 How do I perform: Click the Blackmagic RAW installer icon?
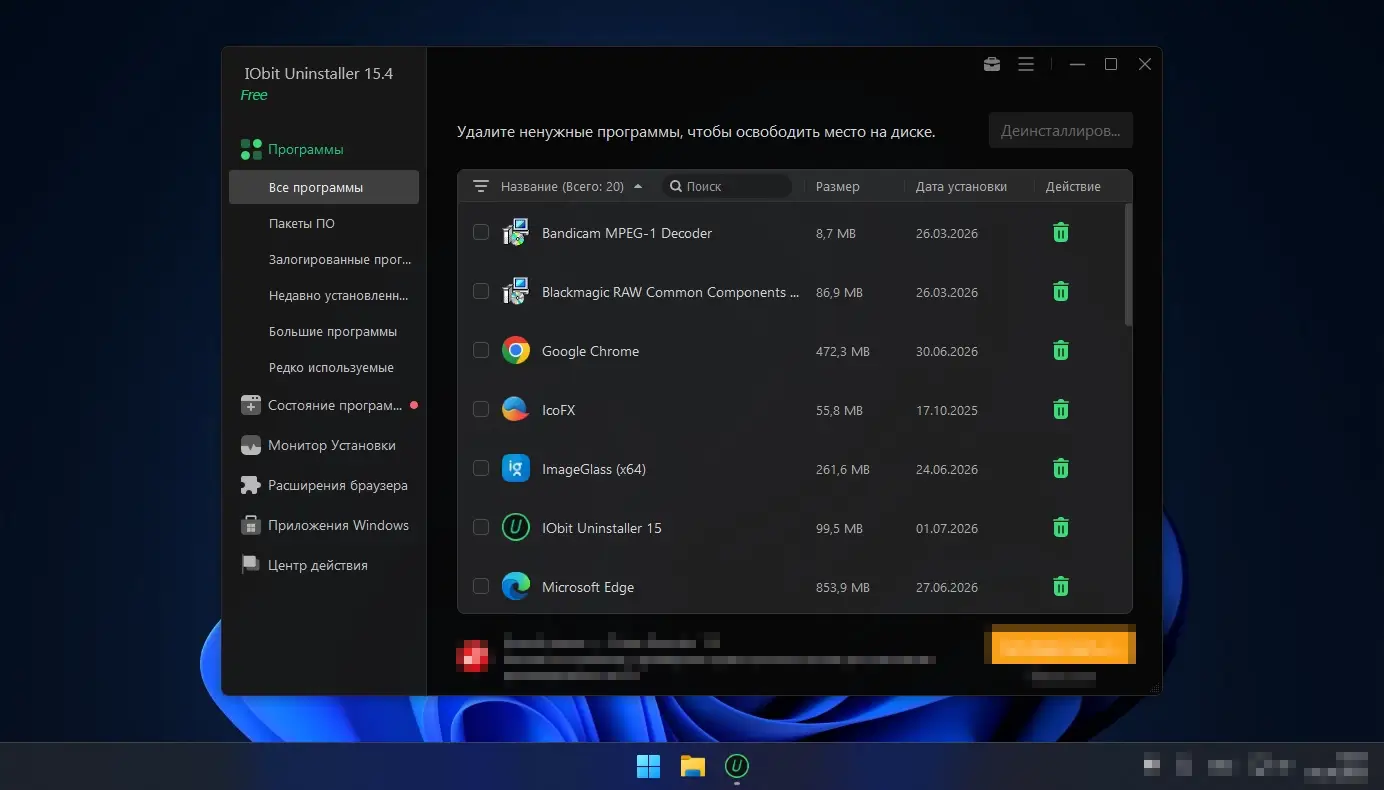coord(515,292)
